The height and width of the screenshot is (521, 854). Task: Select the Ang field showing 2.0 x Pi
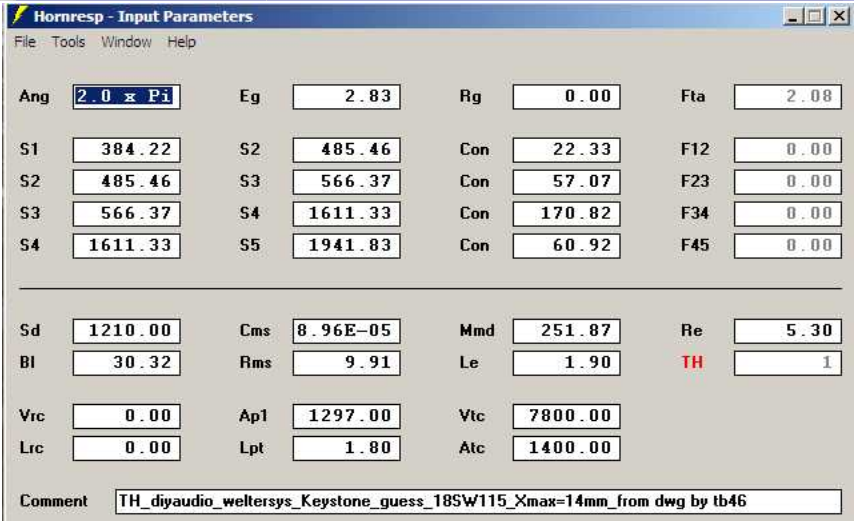[x=126, y=97]
